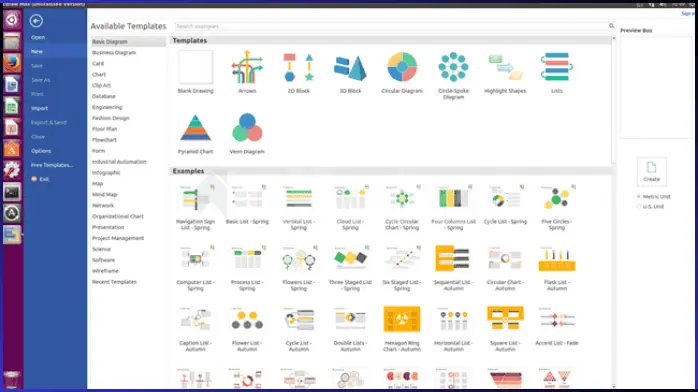Viewport: 698px width, 392px height.
Task: Select the Fashion Design category
Action: [x=111, y=118]
